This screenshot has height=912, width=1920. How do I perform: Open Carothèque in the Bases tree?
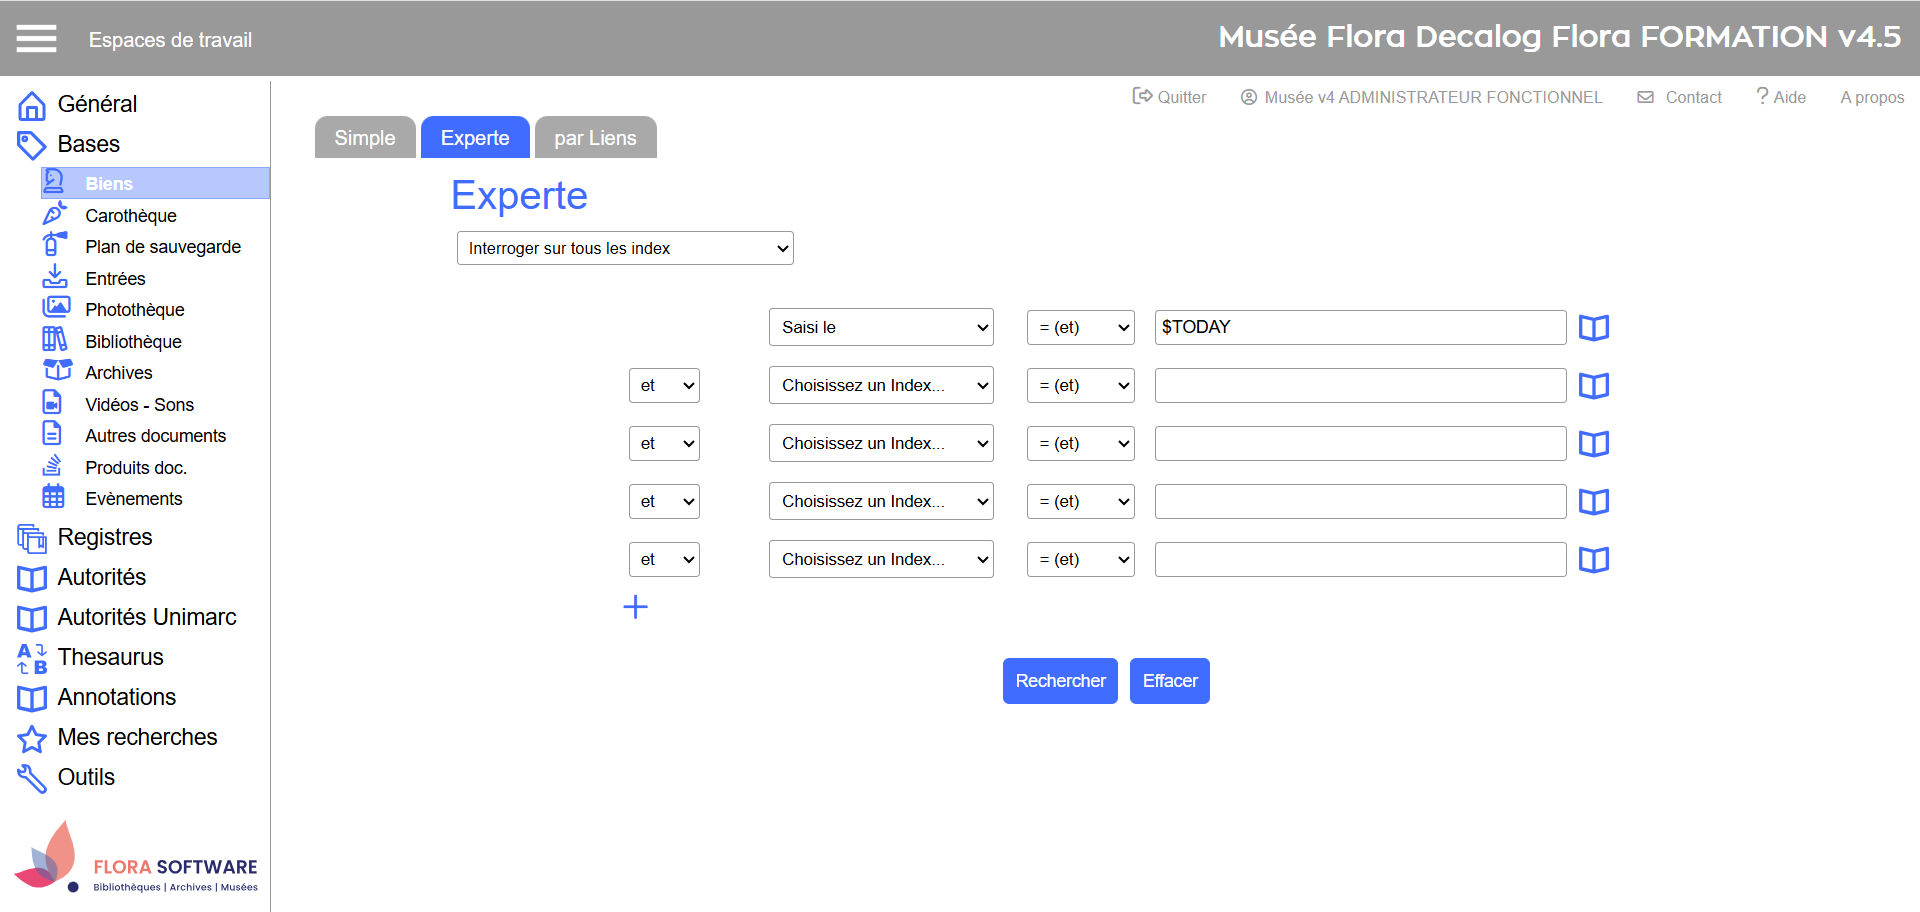130,216
